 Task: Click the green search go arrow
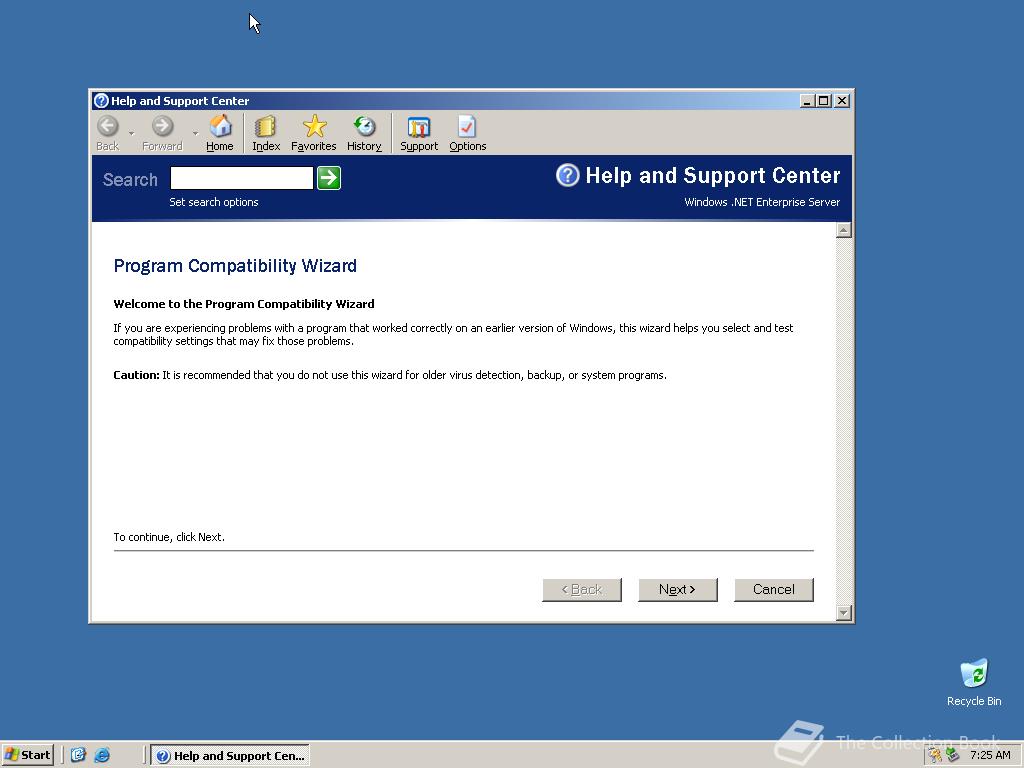[328, 178]
